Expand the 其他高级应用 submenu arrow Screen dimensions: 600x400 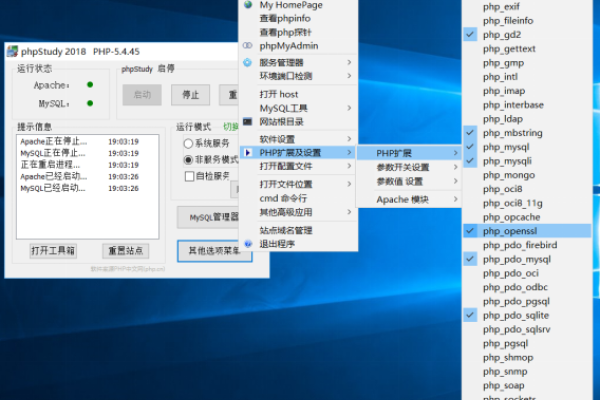coord(349,212)
